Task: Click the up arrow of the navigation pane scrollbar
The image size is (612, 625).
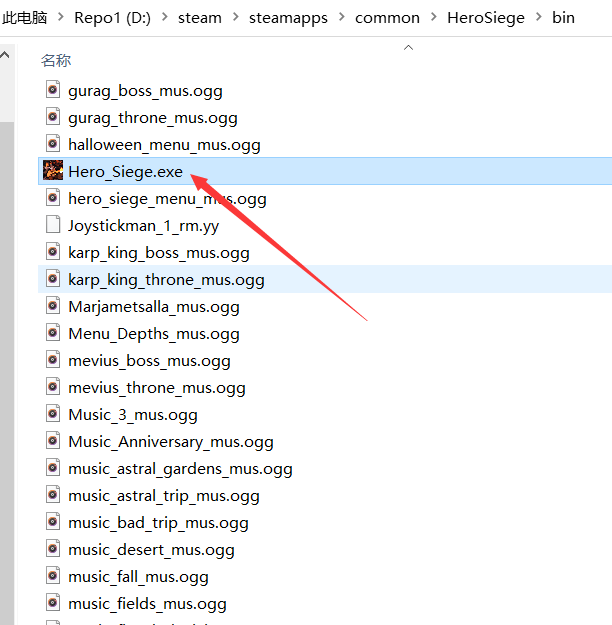Action: pos(5,55)
